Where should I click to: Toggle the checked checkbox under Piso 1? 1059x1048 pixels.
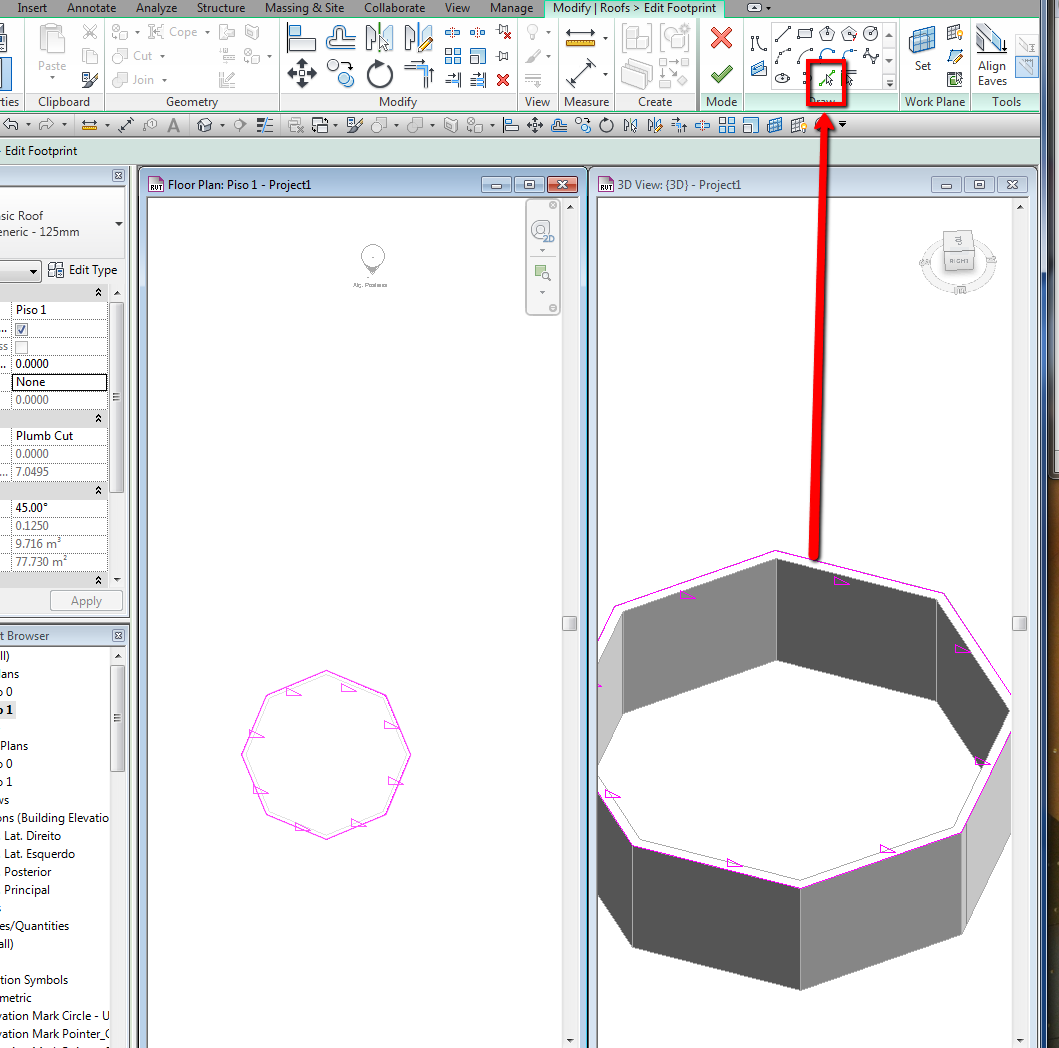(21, 329)
